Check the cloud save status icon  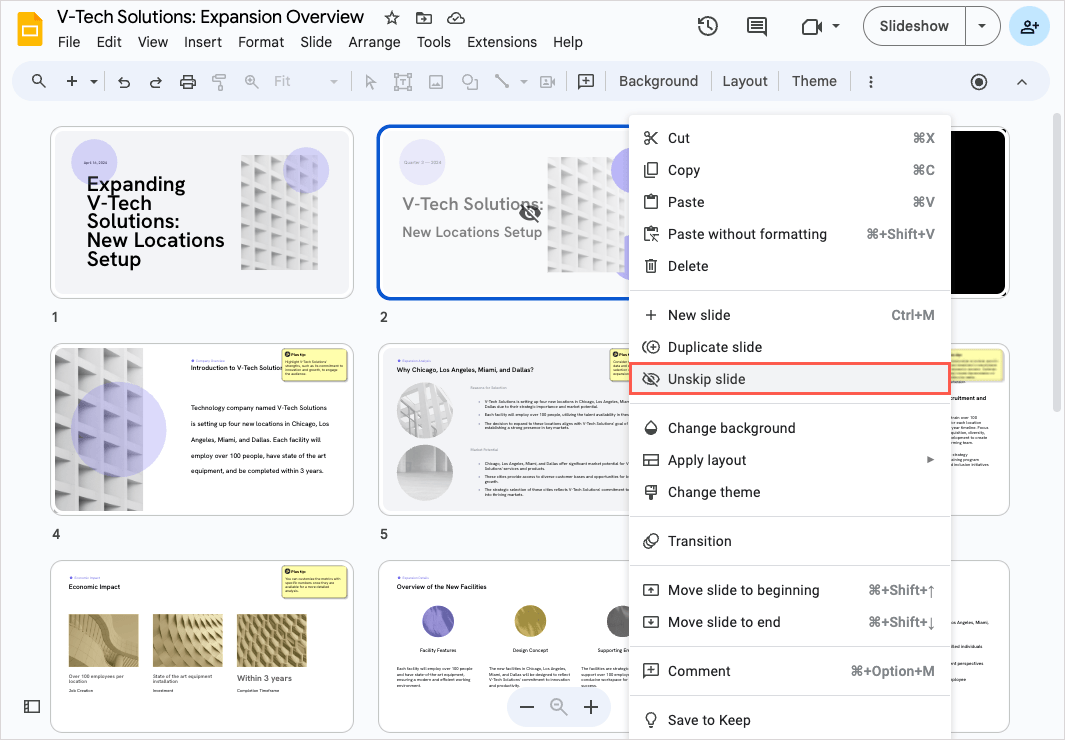(x=456, y=18)
